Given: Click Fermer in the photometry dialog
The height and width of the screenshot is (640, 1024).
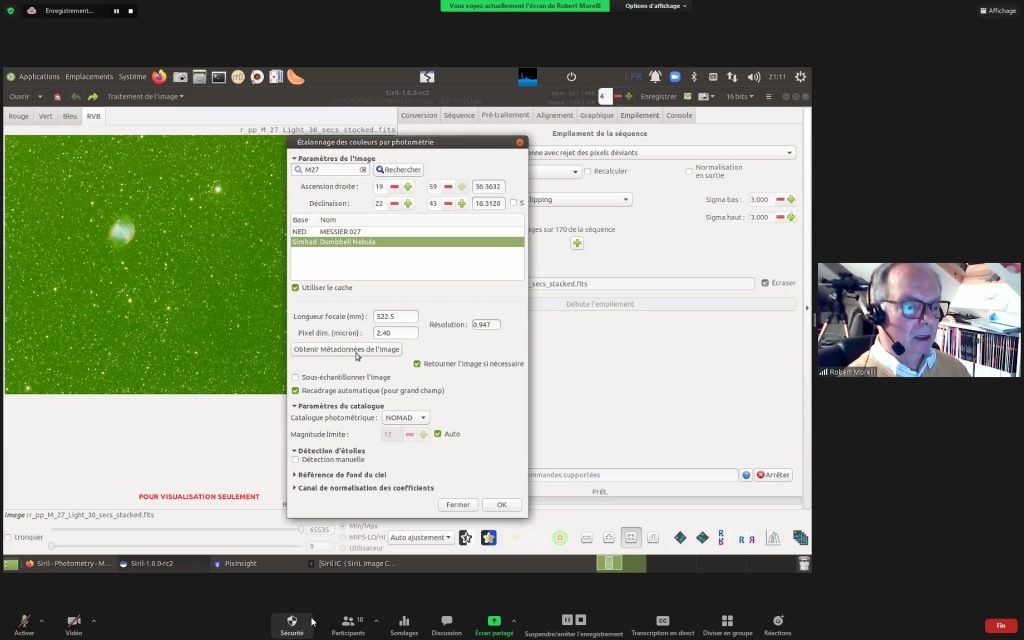Looking at the screenshot, I should click(458, 505).
